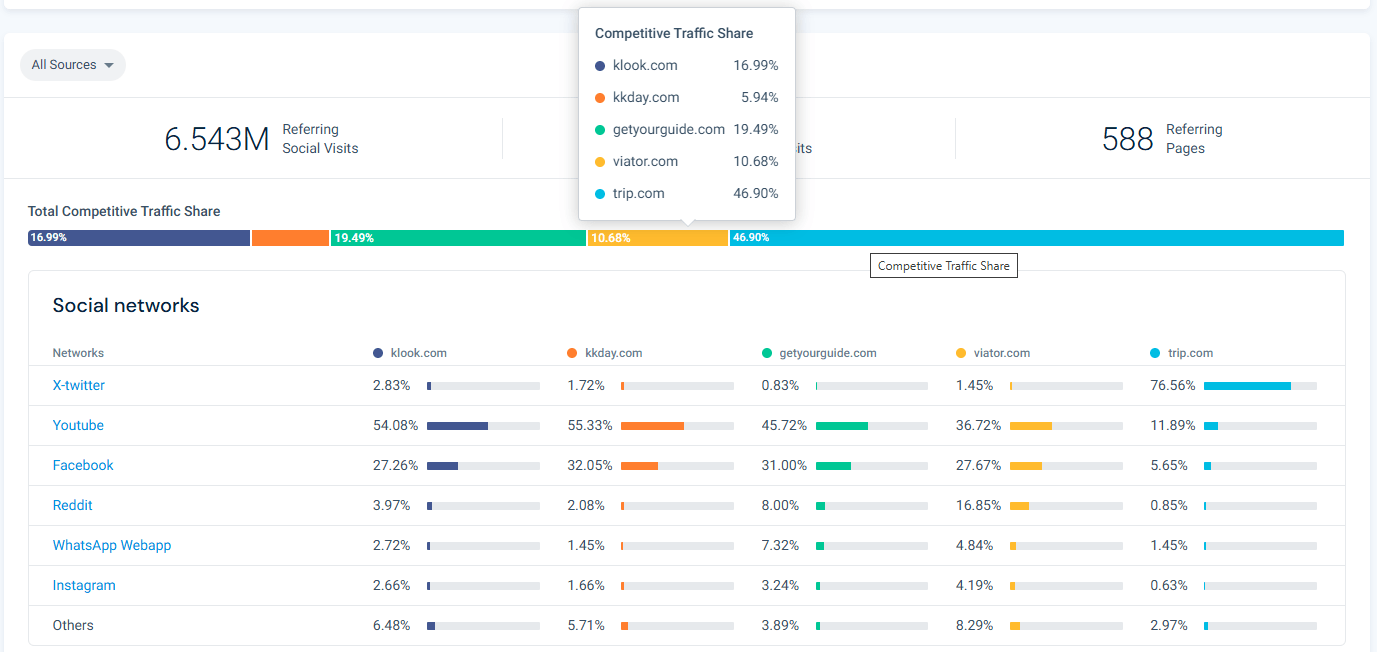Click the X-twitter trip.com progress bar
The image size is (1377, 652).
click(x=1260, y=386)
